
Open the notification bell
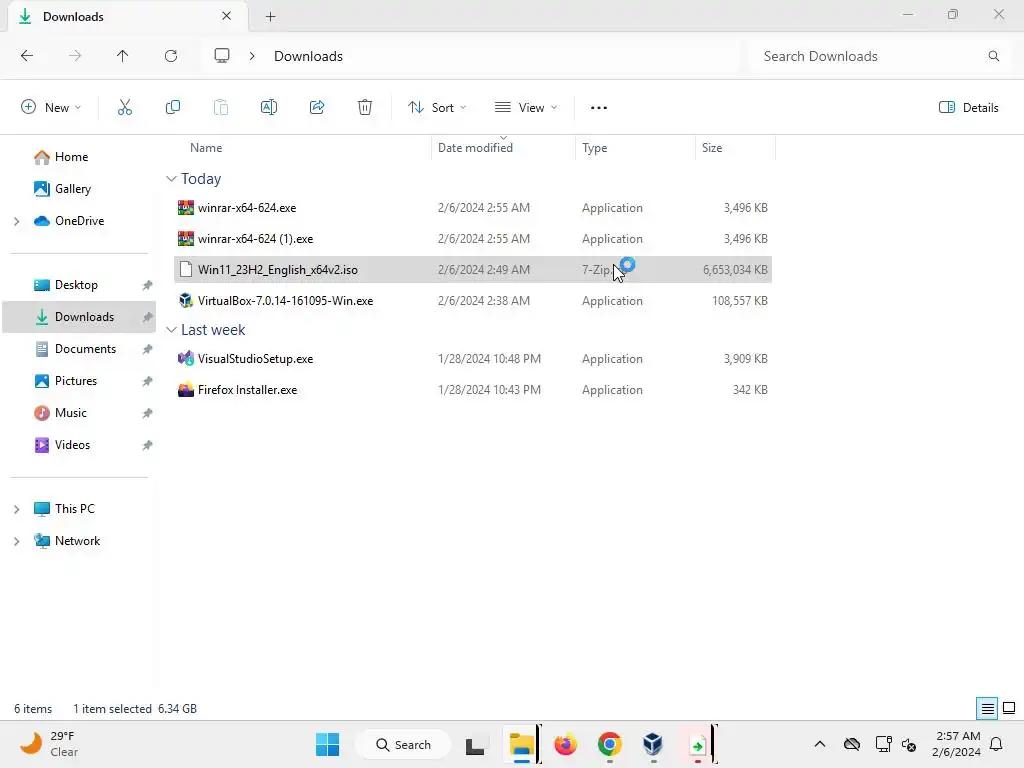(997, 744)
